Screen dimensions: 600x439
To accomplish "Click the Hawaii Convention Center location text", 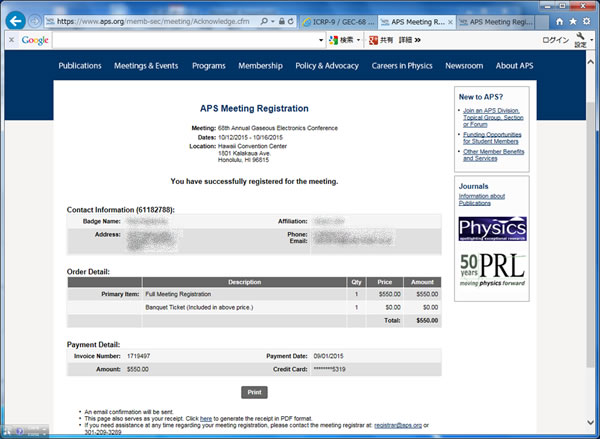I will (252, 146).
